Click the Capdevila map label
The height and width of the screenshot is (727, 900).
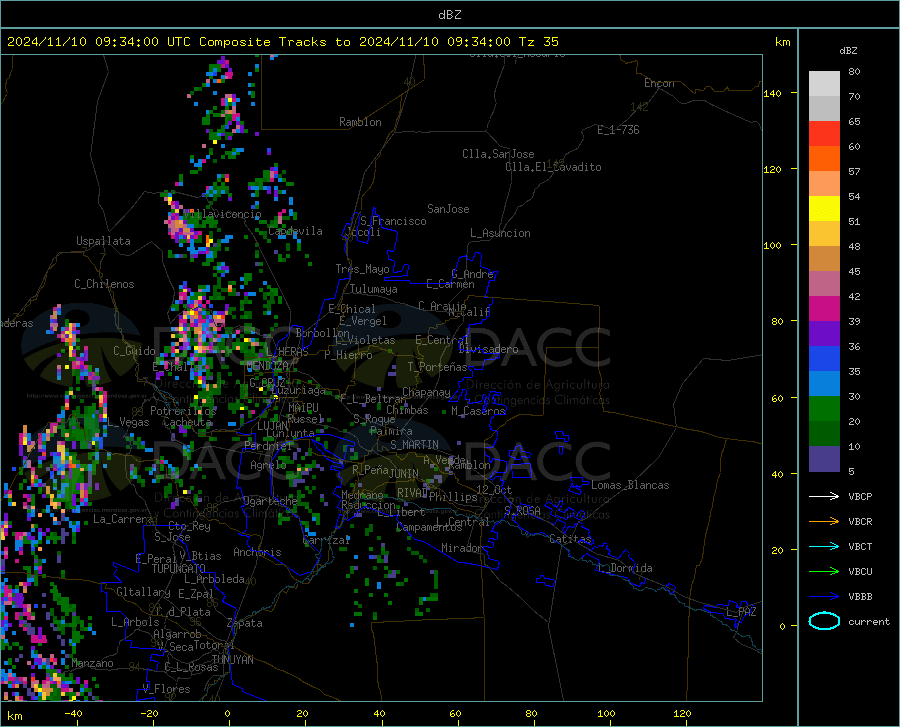pyautogui.click(x=295, y=231)
